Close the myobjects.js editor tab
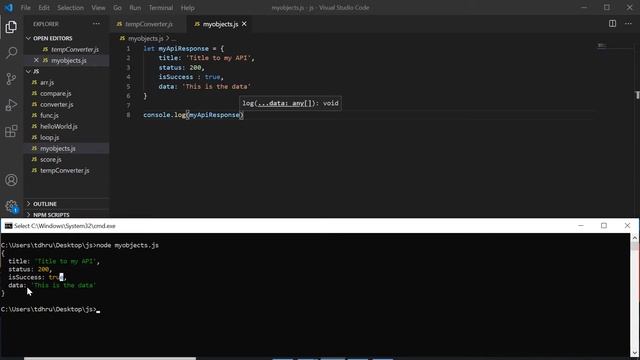 click(x=244, y=24)
